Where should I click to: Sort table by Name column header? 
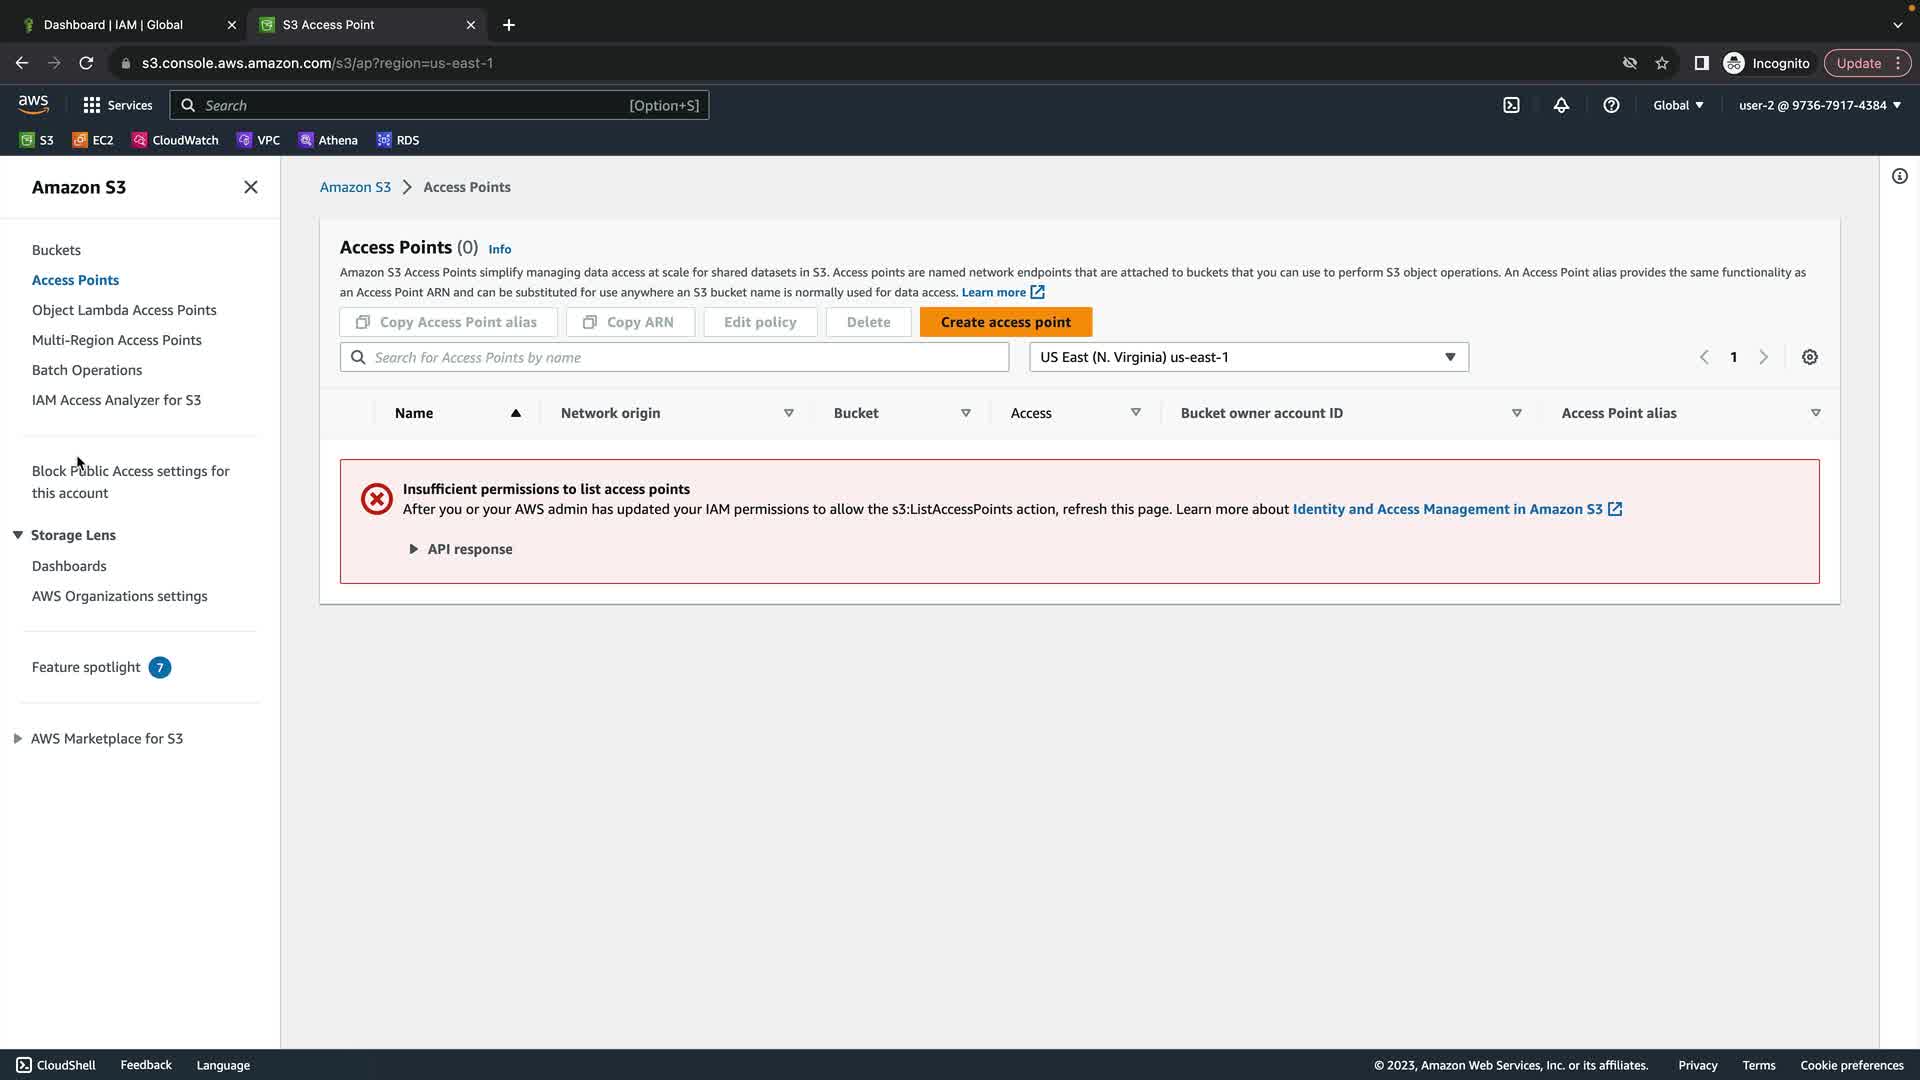[414, 413]
